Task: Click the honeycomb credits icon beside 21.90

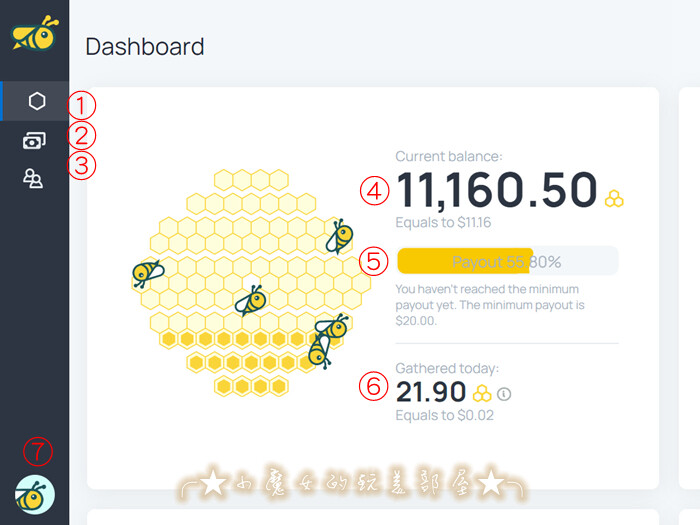Action: tap(482, 393)
